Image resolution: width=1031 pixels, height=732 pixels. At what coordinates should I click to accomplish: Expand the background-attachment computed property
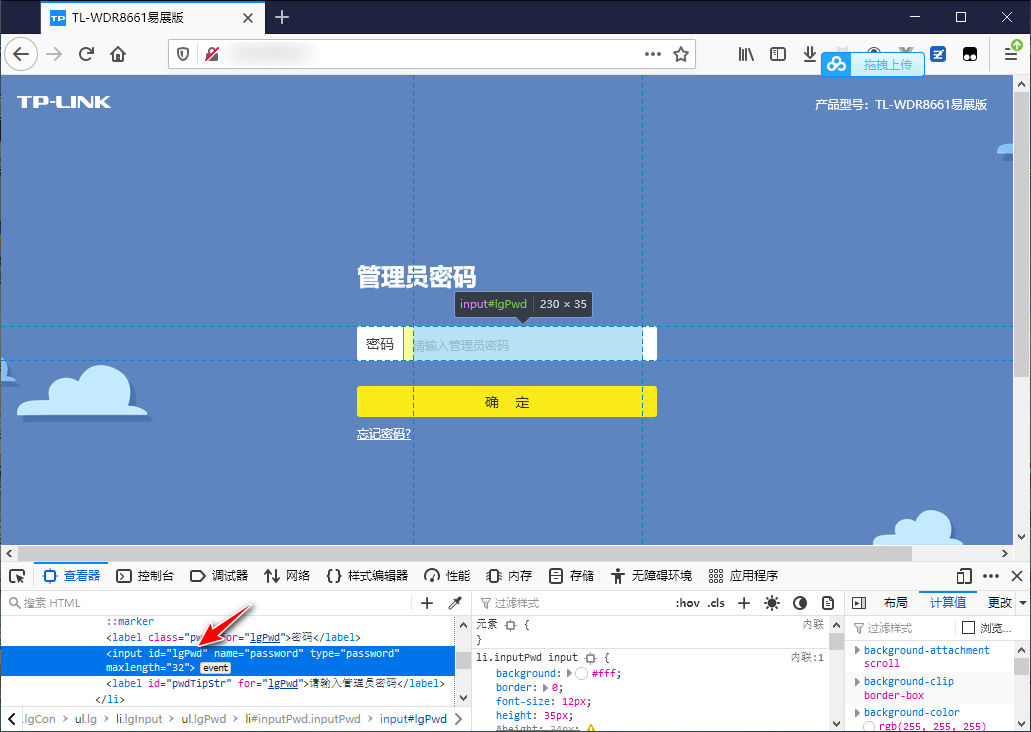pos(857,650)
